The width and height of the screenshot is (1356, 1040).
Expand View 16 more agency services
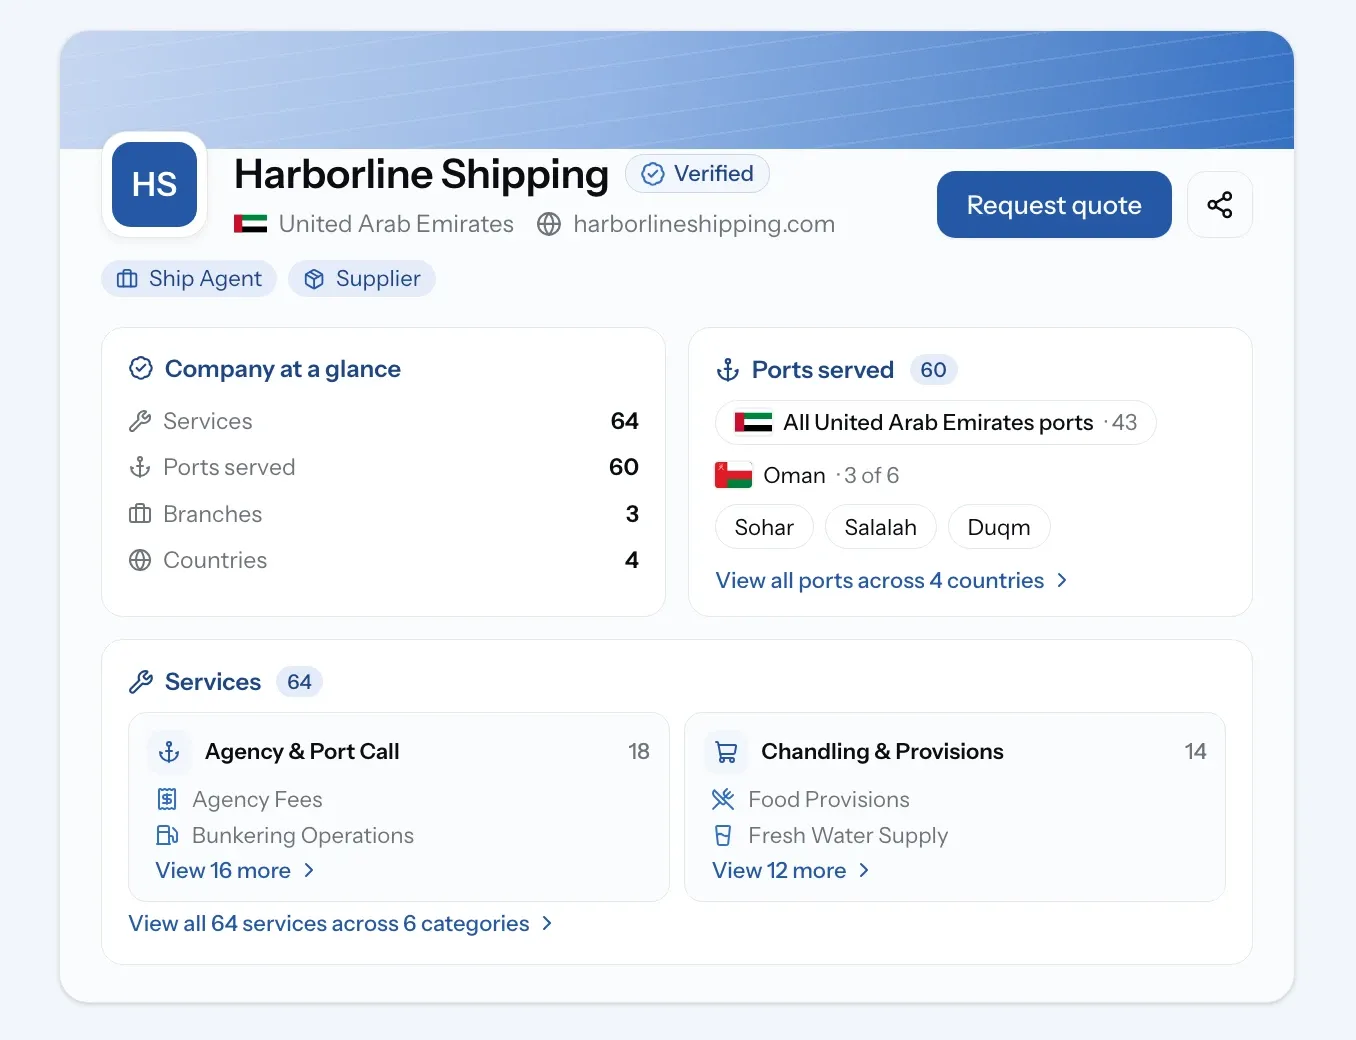point(223,870)
